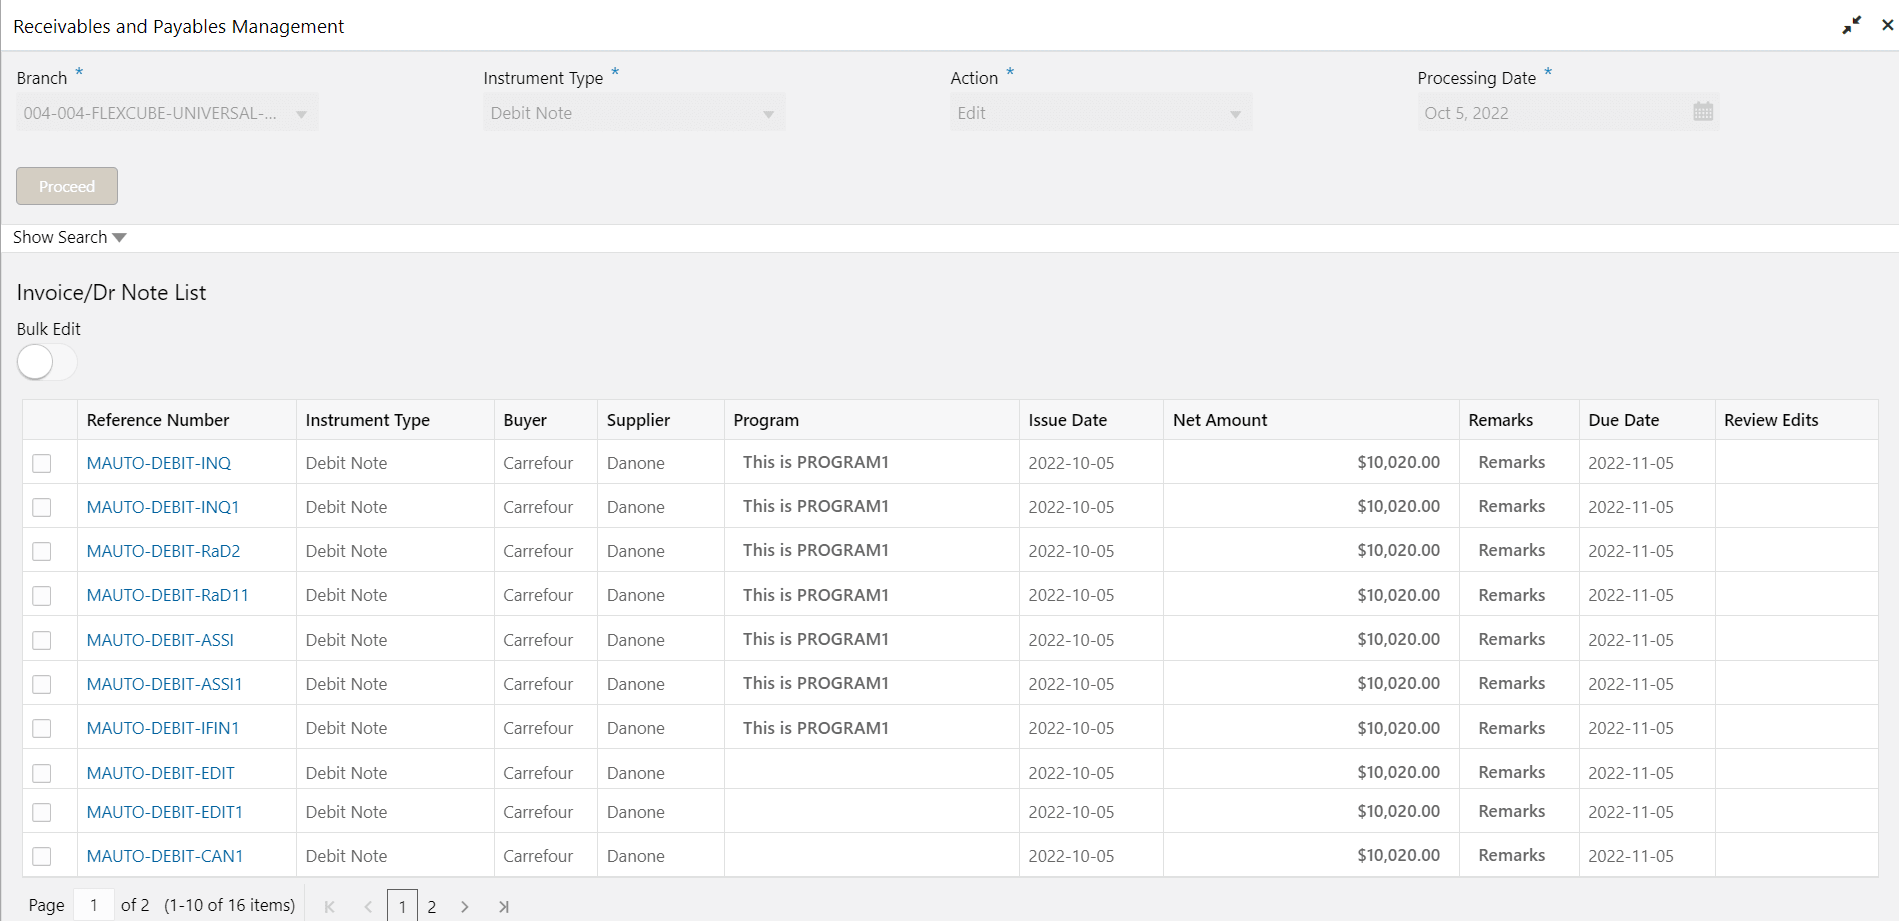This screenshot has height=921, width=1899.
Task: Select the MAUTO-DEBIT-CAN1 row checkbox
Action: tap(42, 856)
